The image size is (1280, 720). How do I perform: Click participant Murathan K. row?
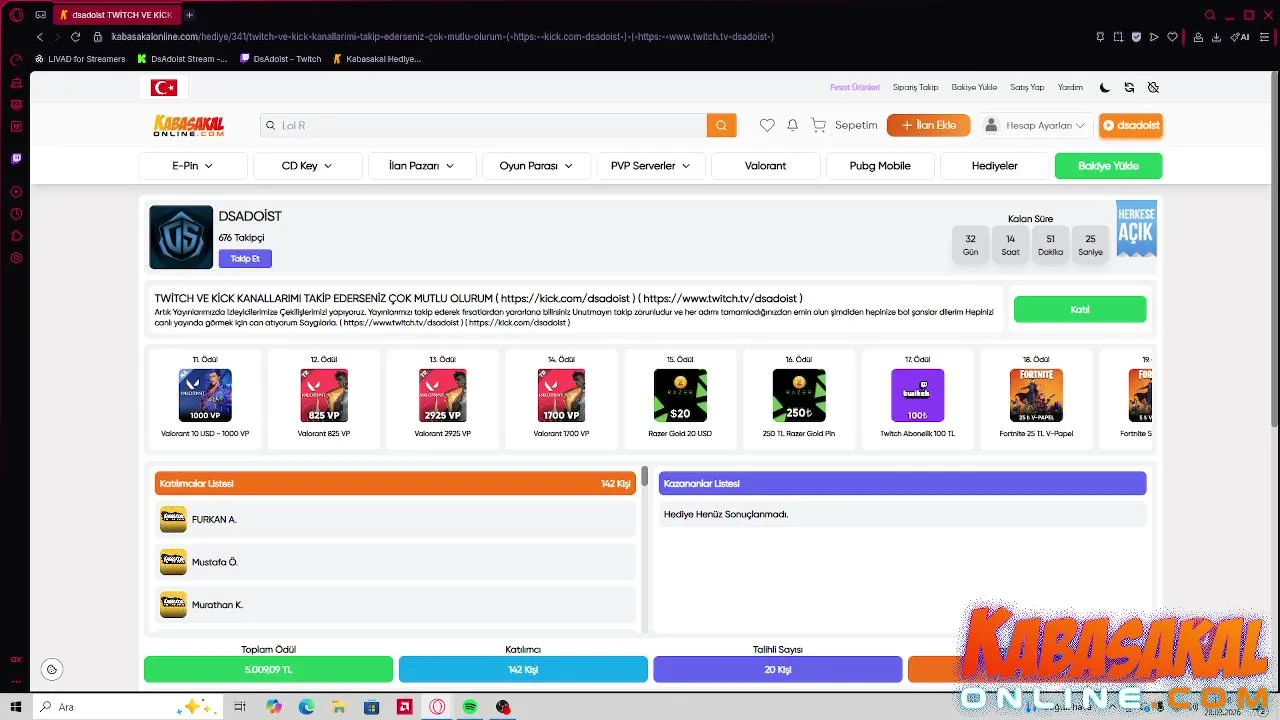[395, 605]
